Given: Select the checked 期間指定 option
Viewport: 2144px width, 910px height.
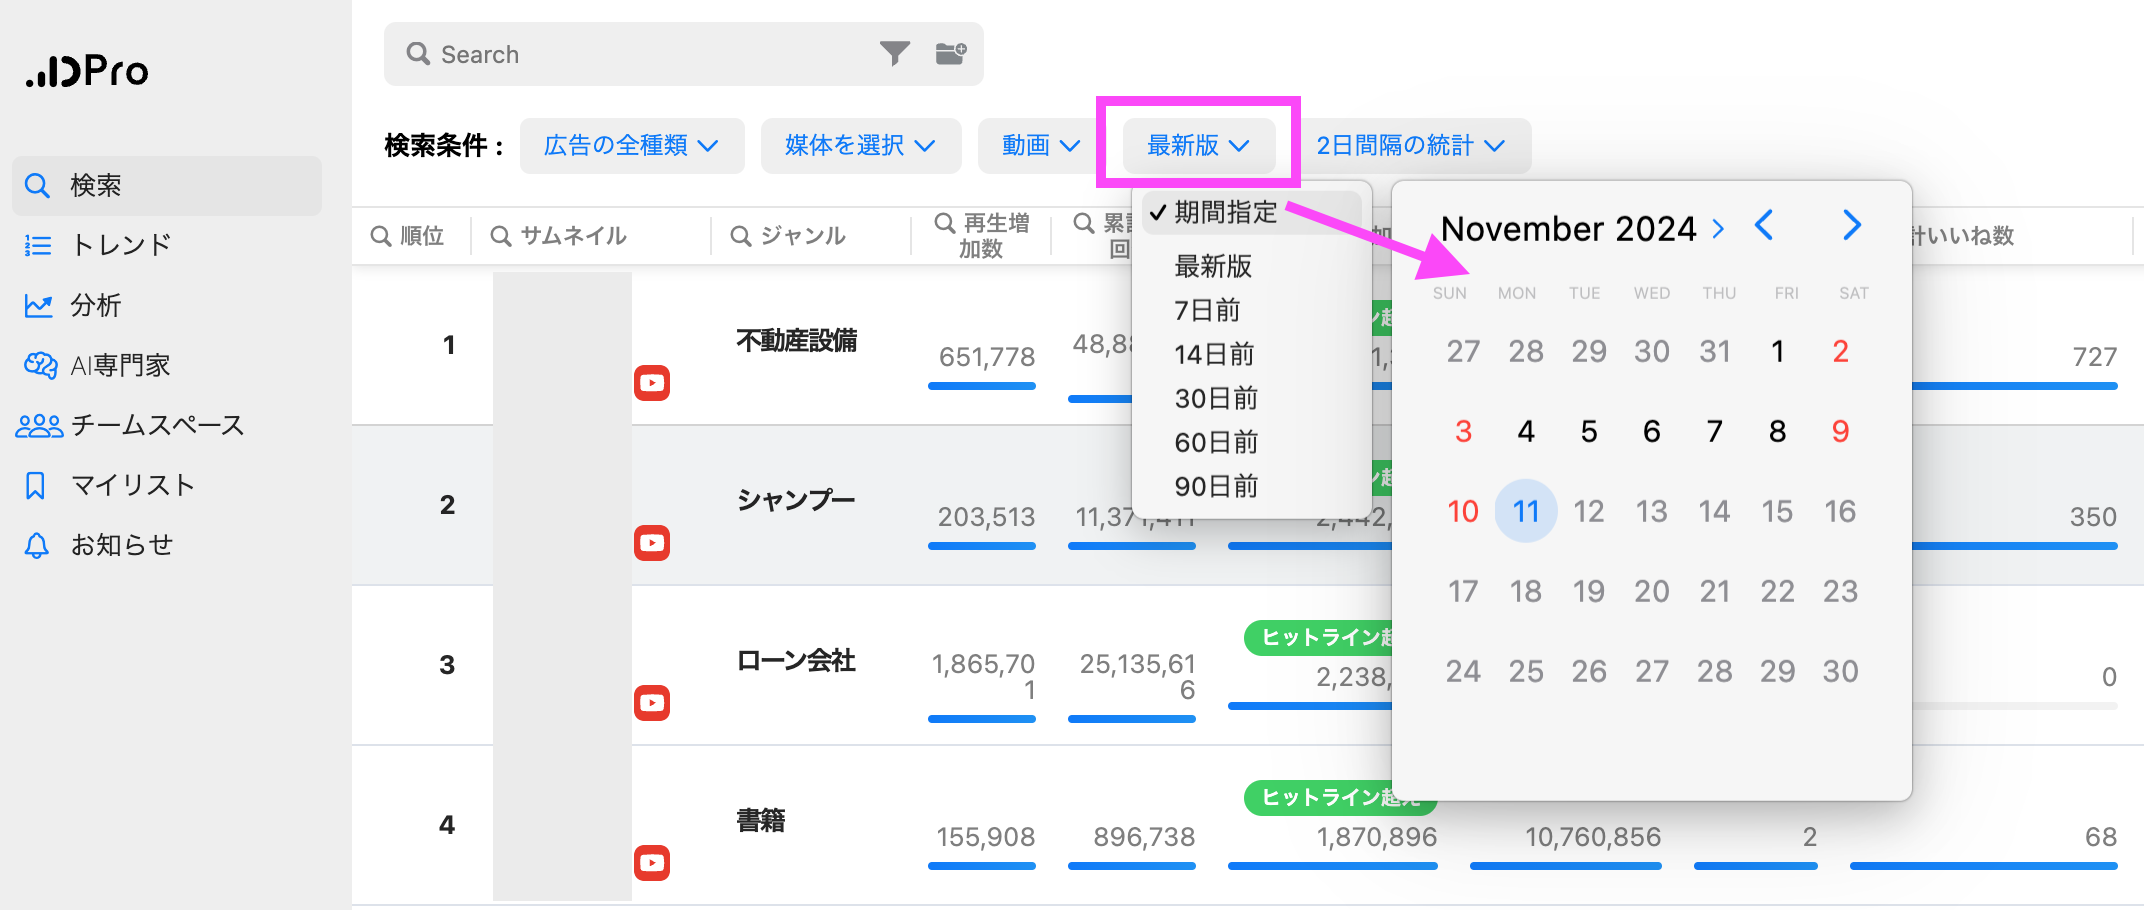Looking at the screenshot, I should (1225, 212).
